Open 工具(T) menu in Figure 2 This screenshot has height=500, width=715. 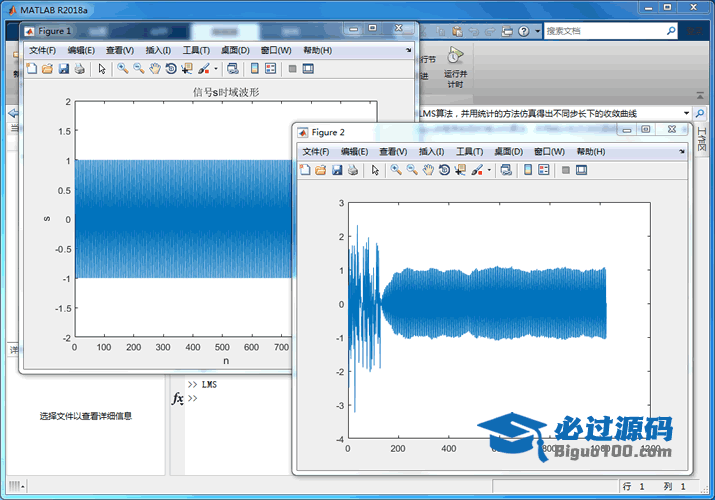469,151
